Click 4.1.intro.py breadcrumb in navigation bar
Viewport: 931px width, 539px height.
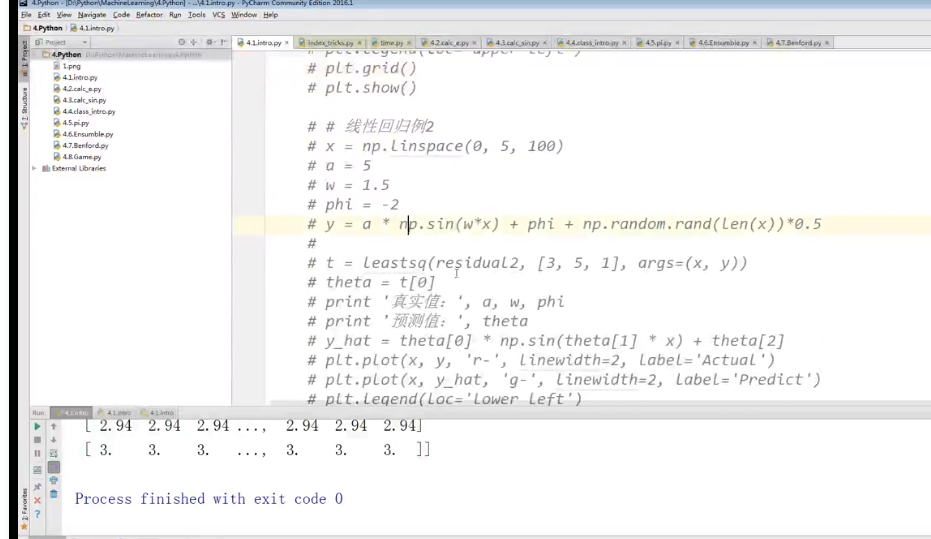point(92,28)
